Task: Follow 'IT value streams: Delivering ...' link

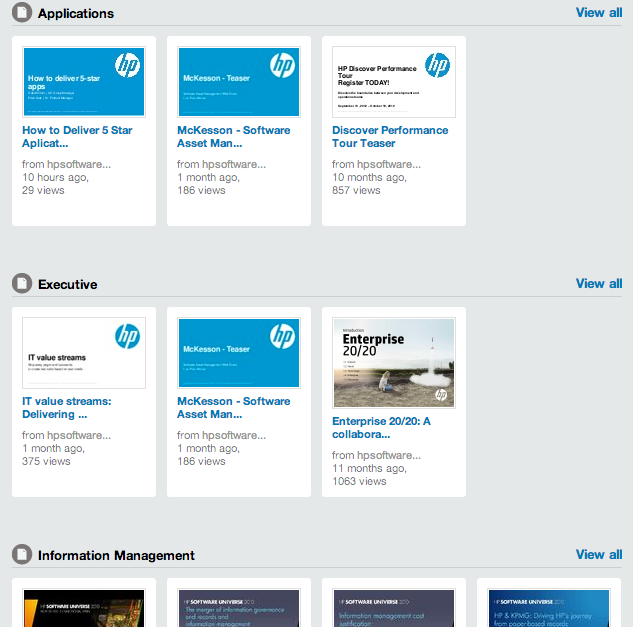Action: click(67, 407)
